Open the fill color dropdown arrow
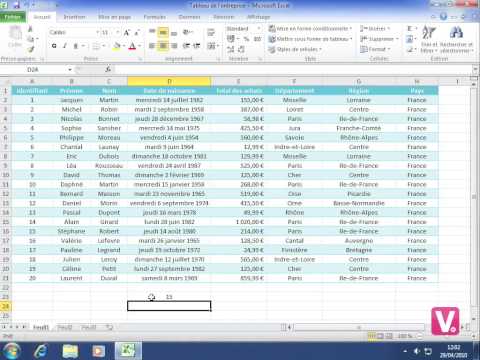Screen dimensions: 480x360 tap(123, 46)
